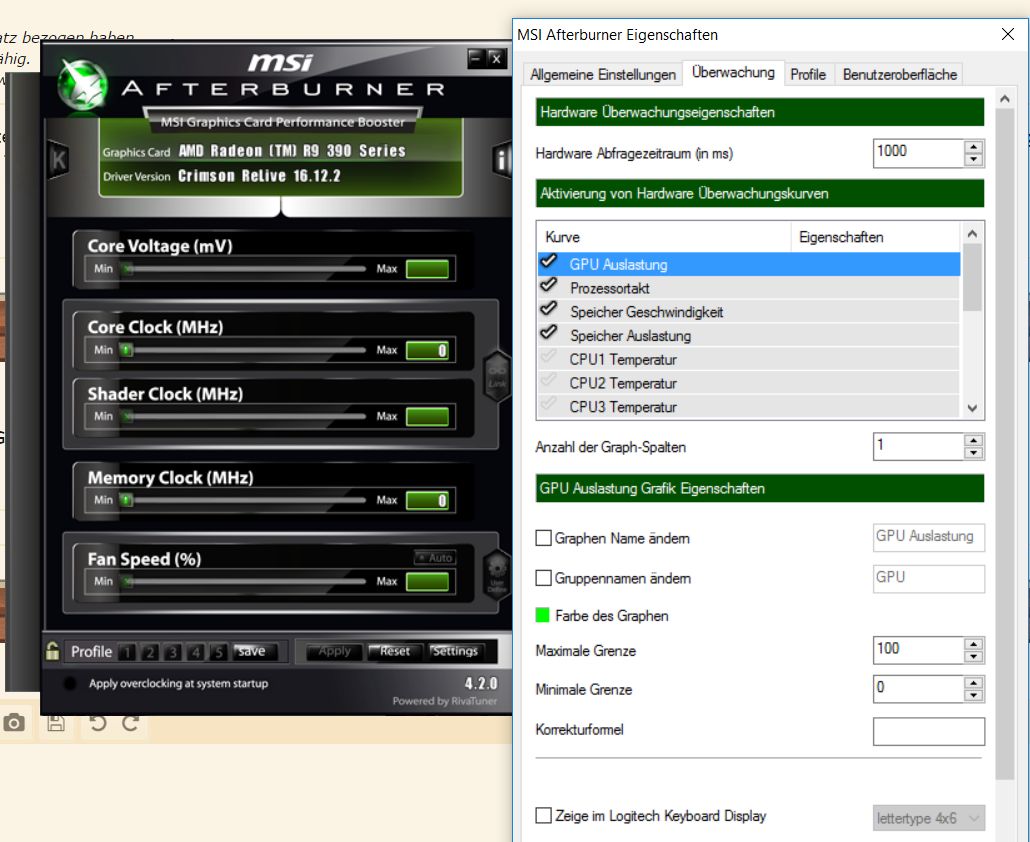Increase the Hardware Abfragezeitraum value with up arrow
The height and width of the screenshot is (842, 1030).
coord(974,147)
